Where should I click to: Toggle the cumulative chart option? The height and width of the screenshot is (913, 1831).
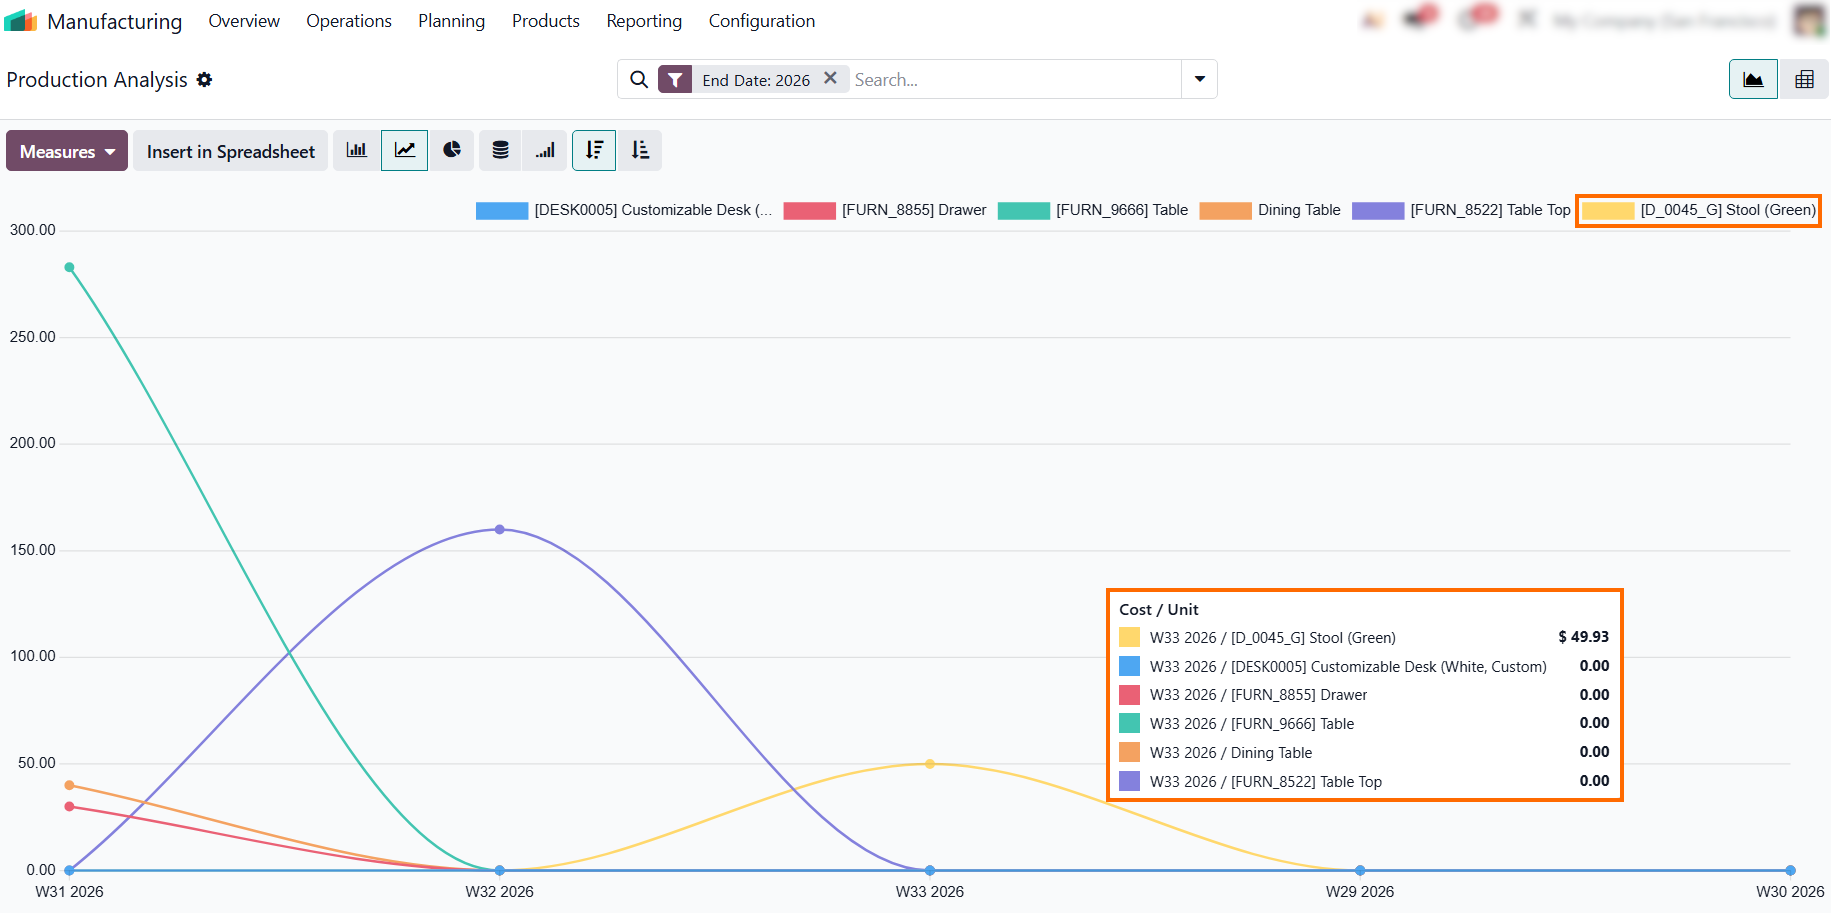tap(545, 151)
